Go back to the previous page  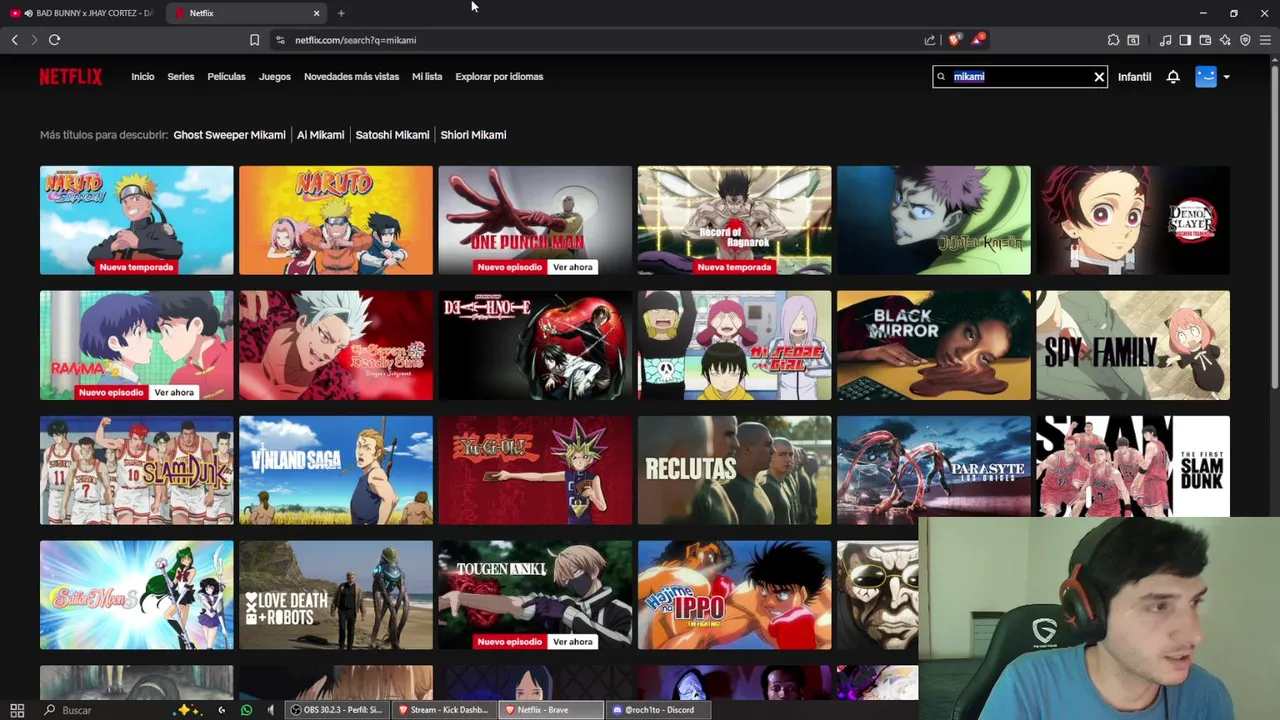(x=14, y=40)
